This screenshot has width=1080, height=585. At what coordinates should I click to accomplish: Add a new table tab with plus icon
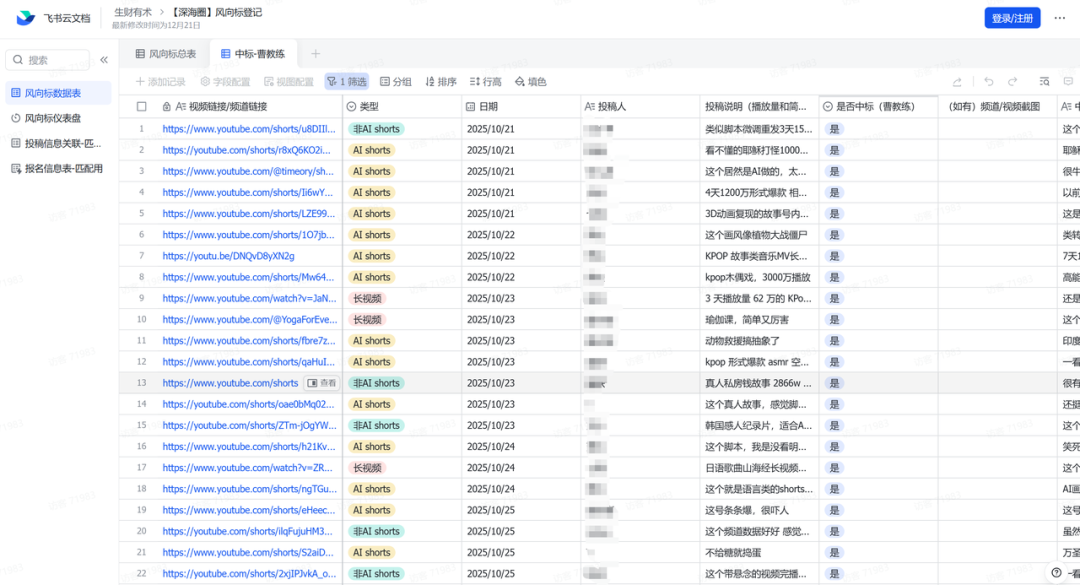coord(315,54)
